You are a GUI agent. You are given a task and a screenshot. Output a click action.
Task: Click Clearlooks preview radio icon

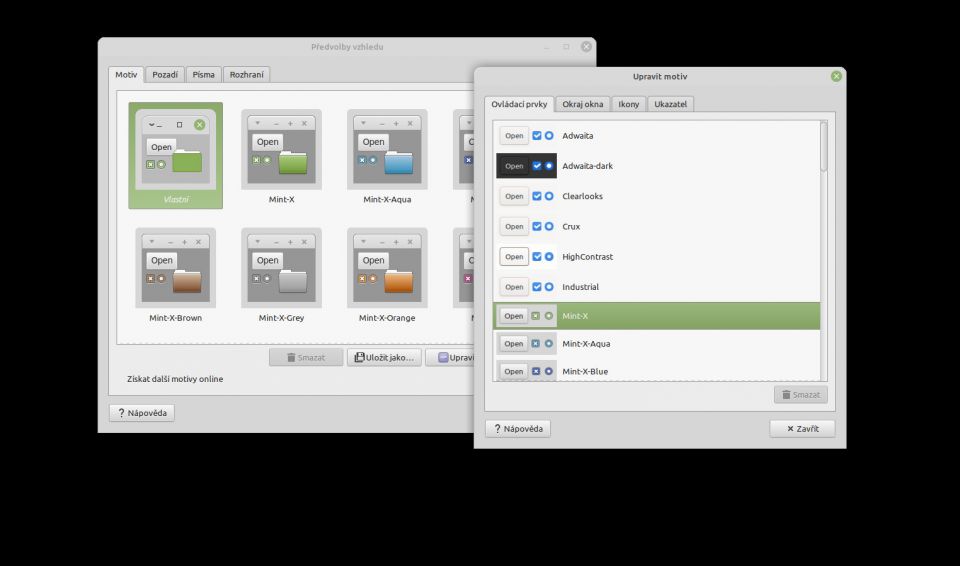[549, 196]
